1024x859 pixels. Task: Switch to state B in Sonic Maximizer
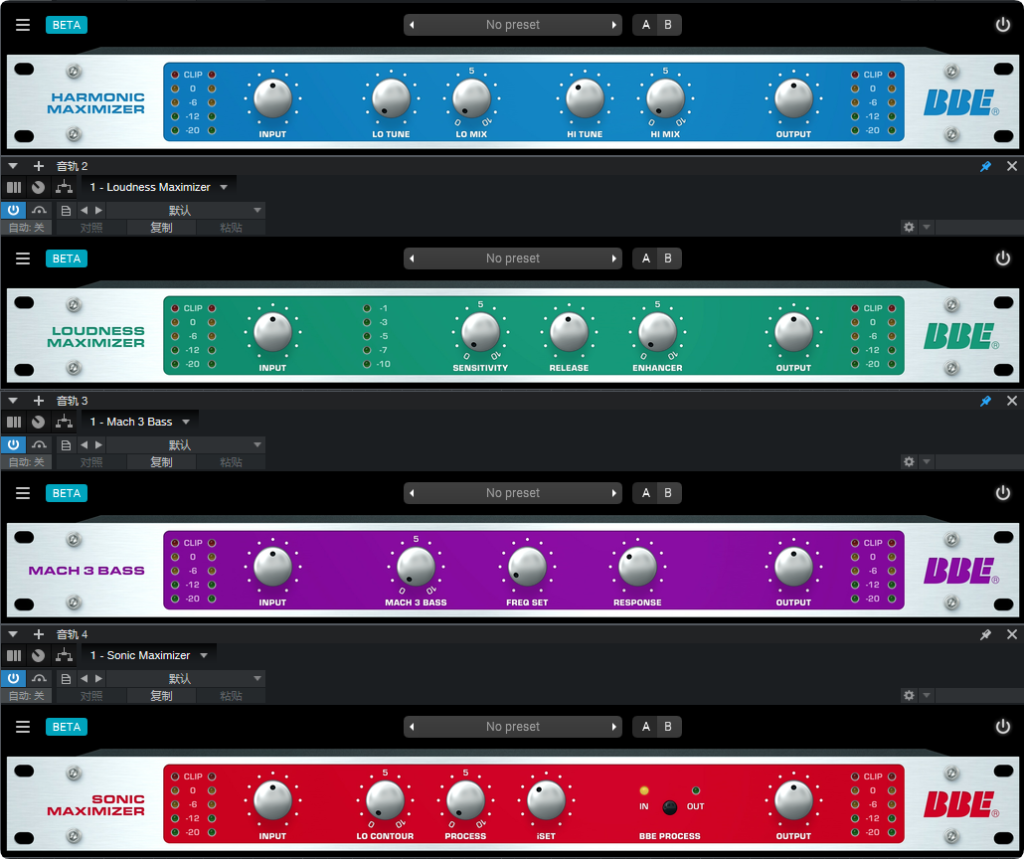tap(668, 727)
